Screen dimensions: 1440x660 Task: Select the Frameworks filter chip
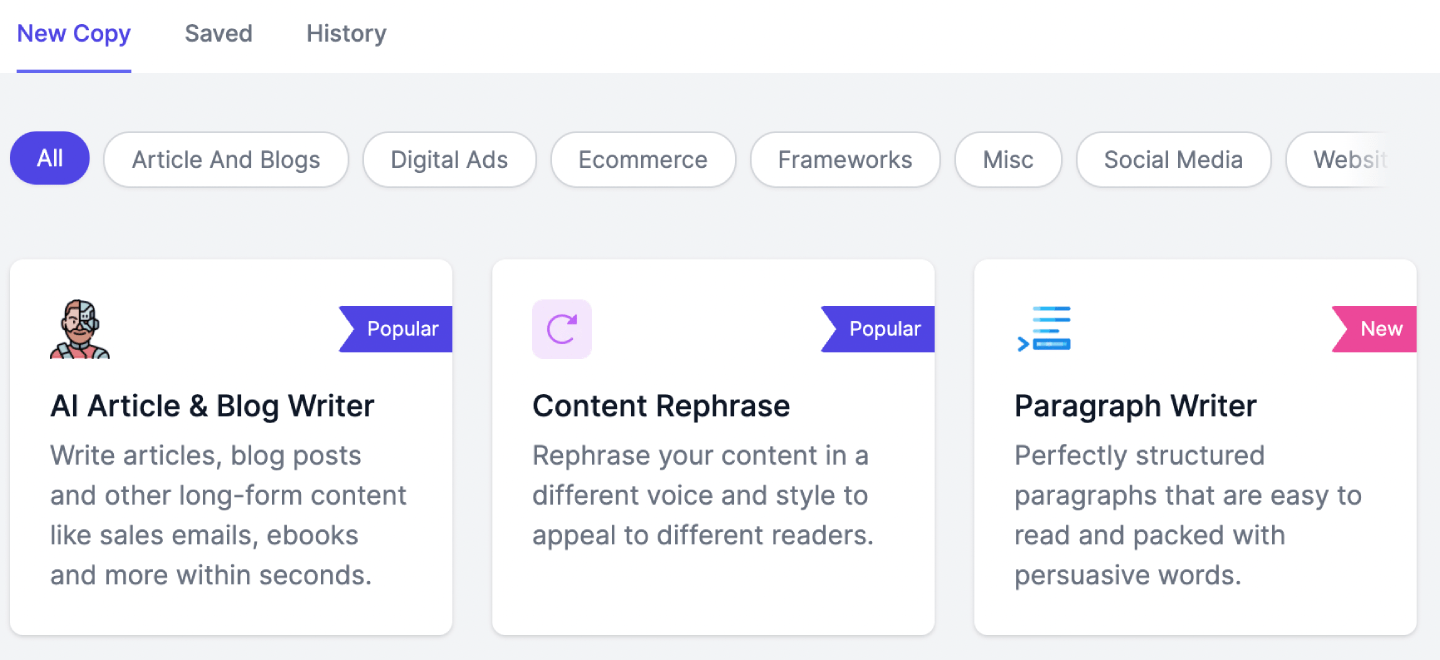click(845, 160)
